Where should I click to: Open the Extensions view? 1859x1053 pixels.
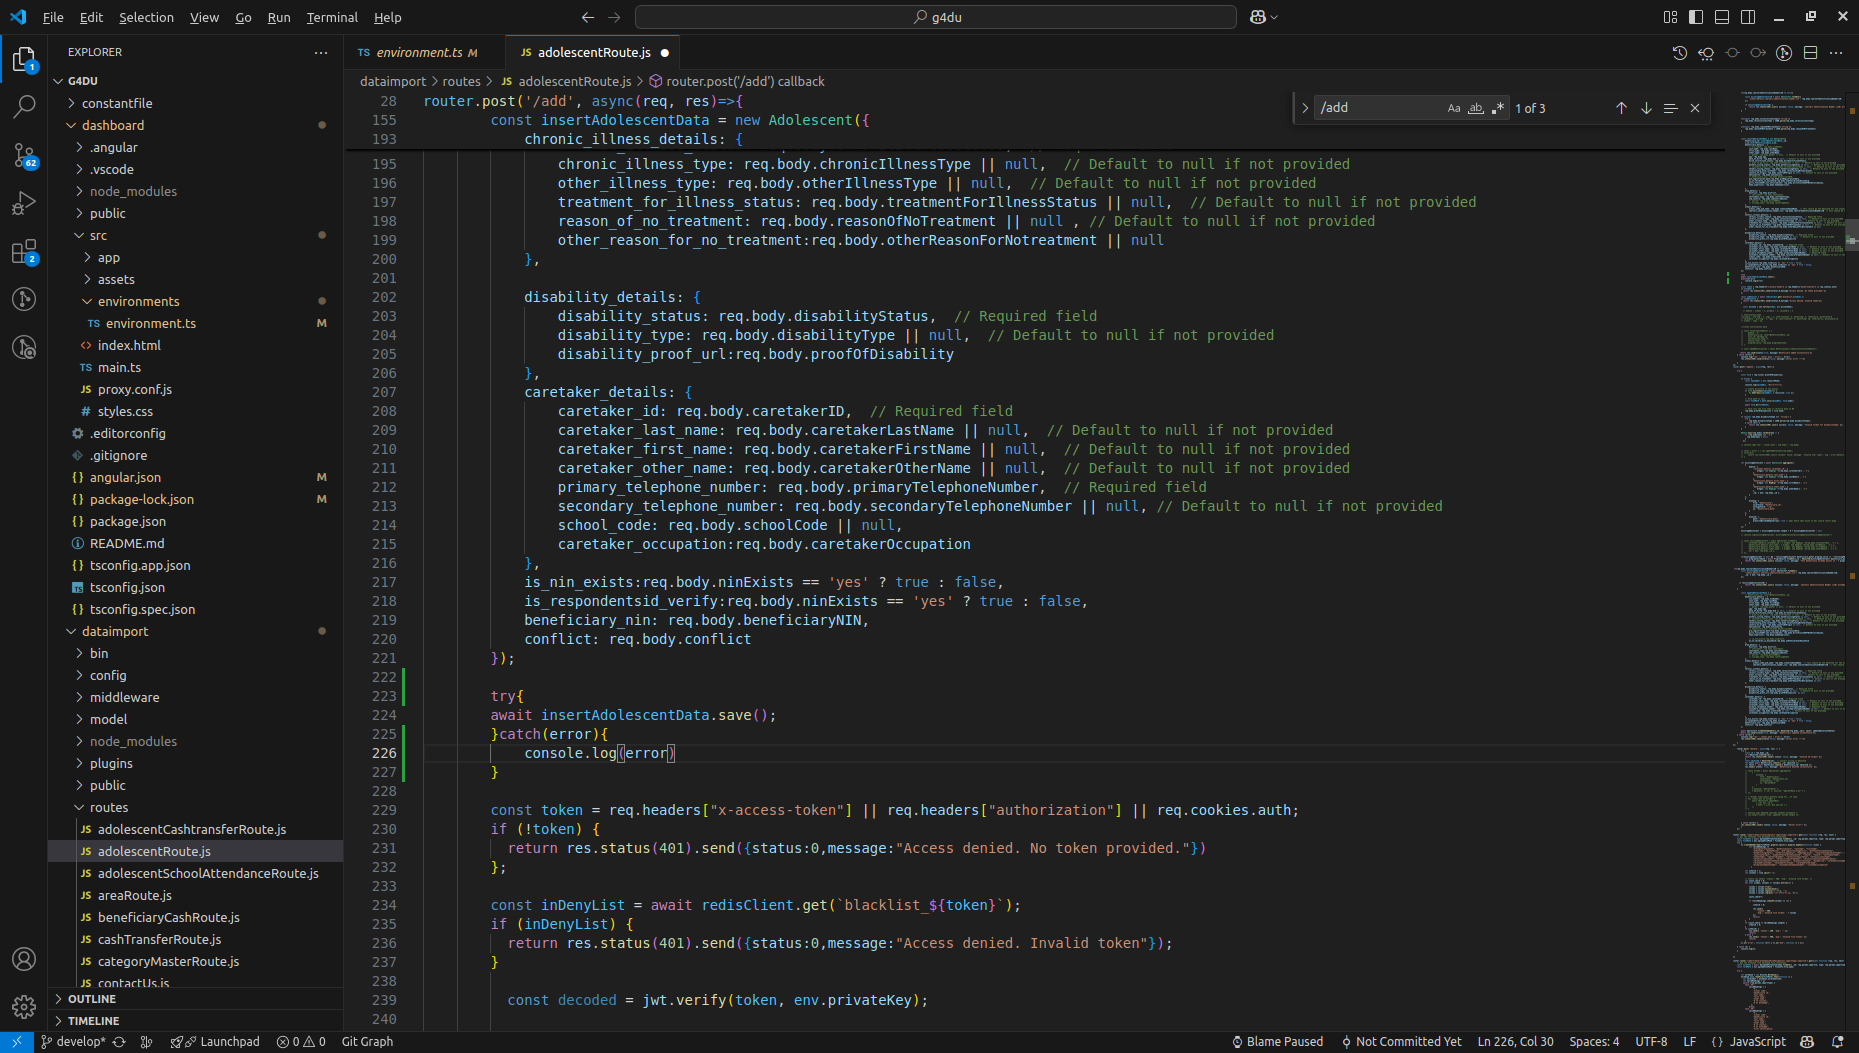click(24, 251)
